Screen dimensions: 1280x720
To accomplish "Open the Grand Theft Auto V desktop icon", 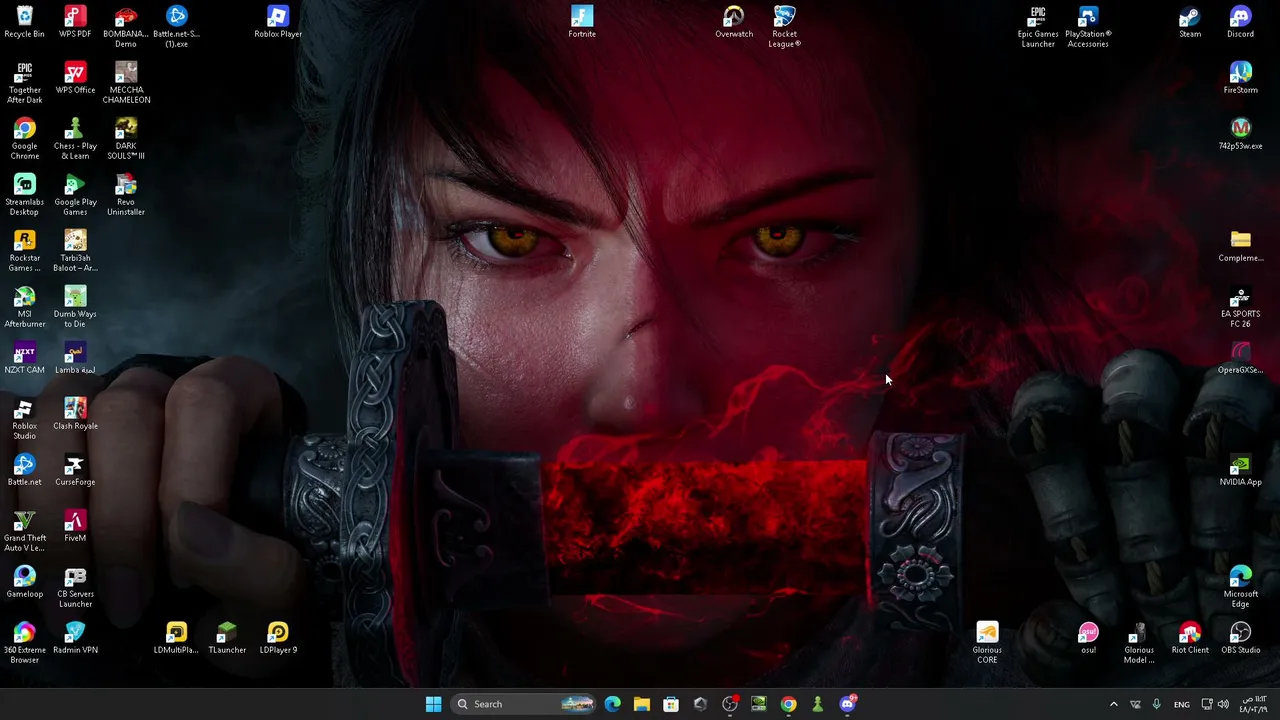I will point(24,531).
